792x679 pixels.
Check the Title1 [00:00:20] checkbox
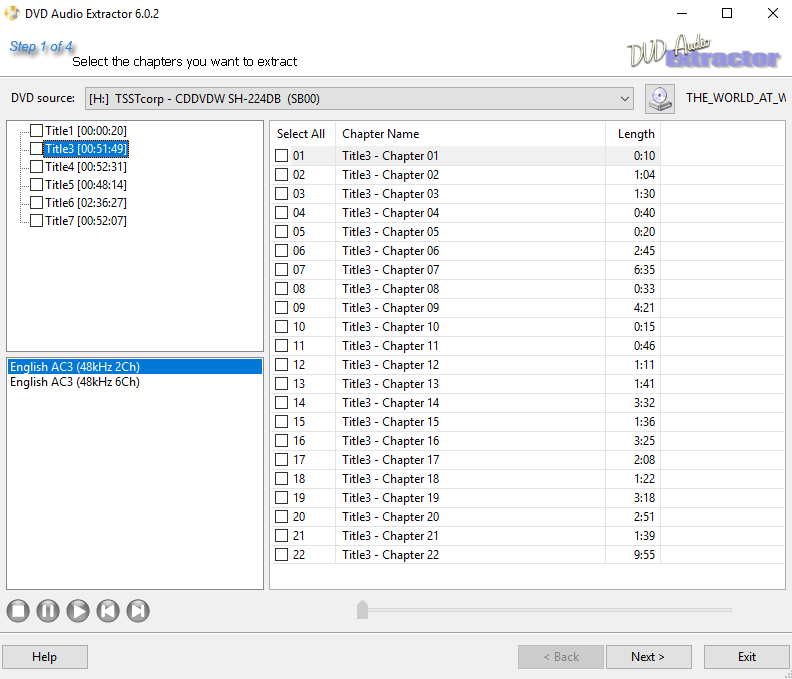36,131
